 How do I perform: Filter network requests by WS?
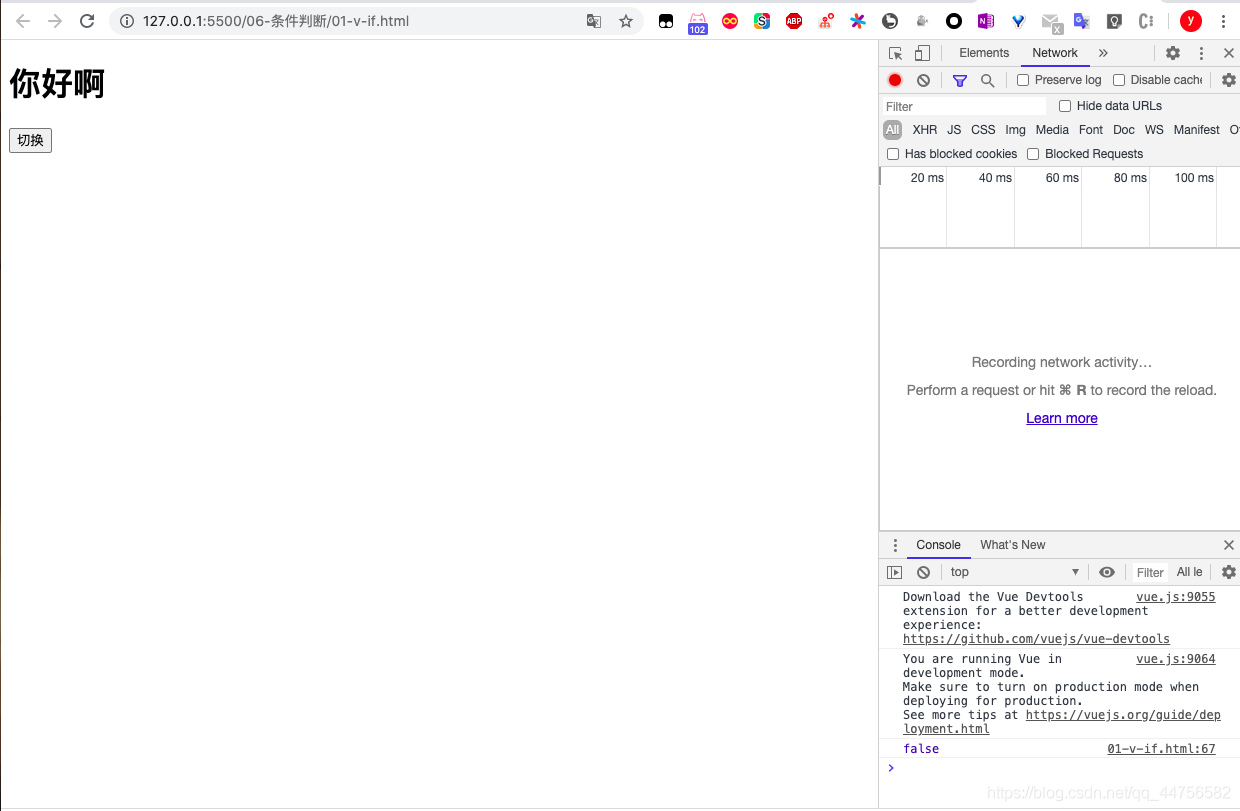tap(1154, 130)
